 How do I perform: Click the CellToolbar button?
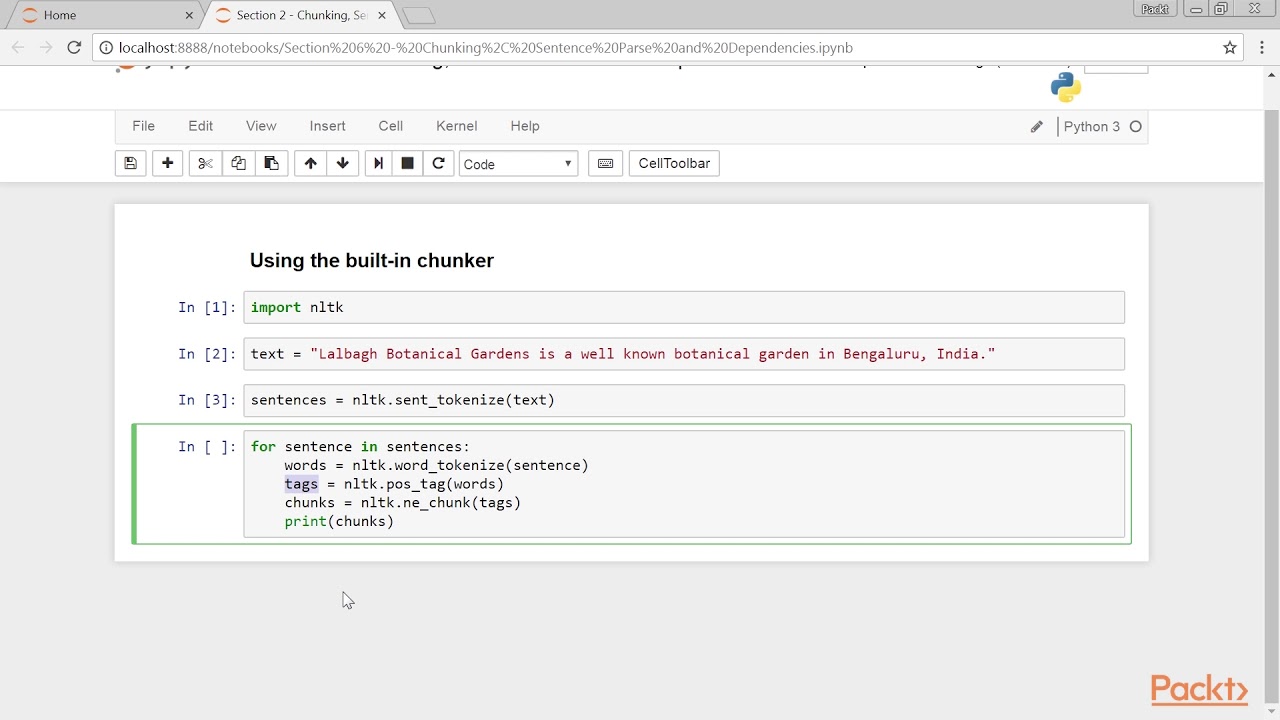[x=674, y=163]
